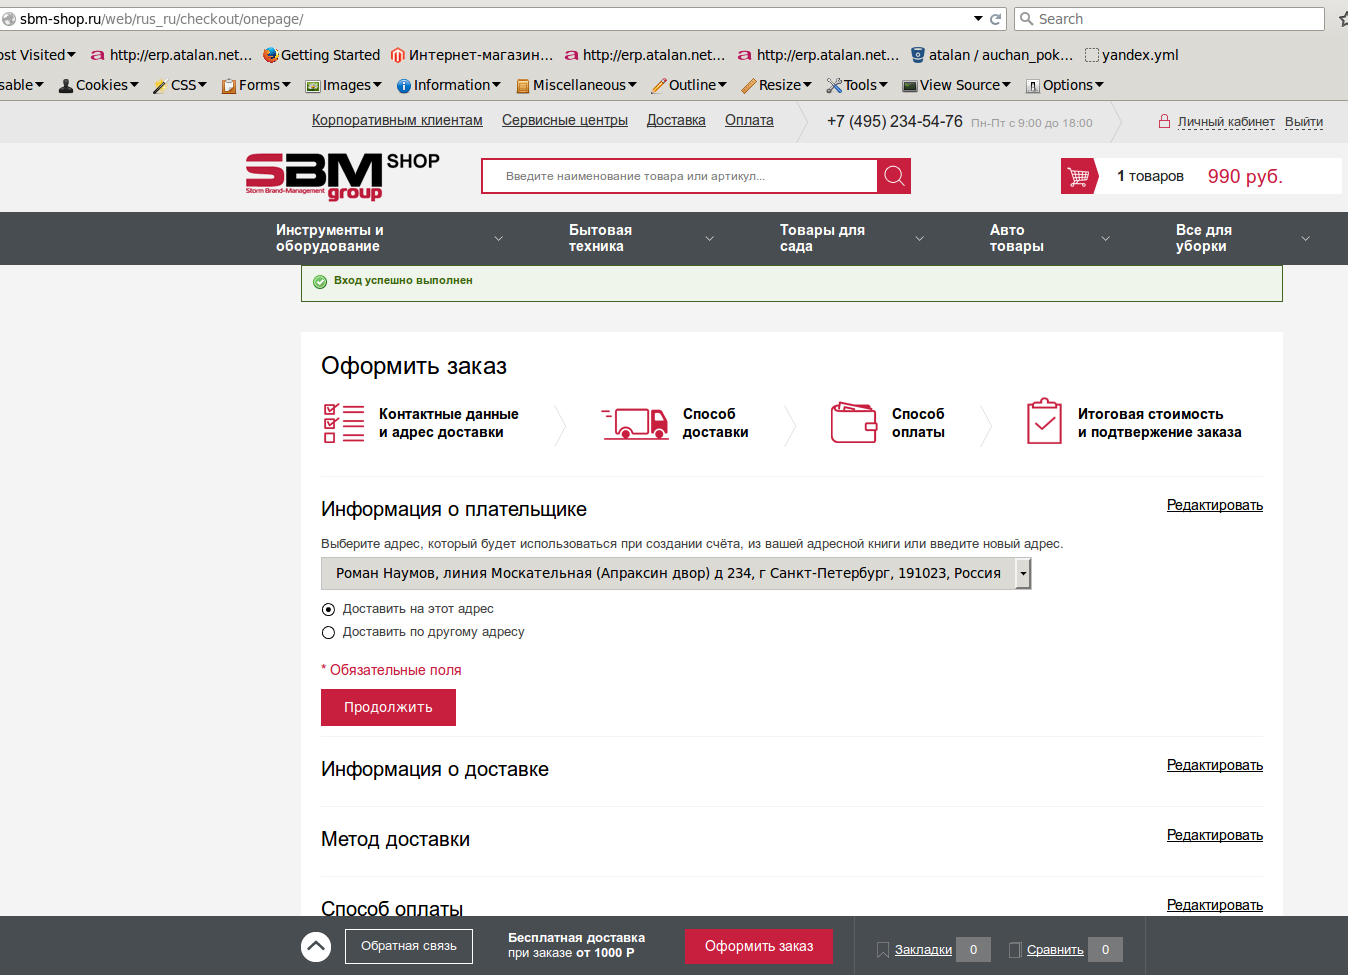Open the Оплата top link
Viewport: 1348px width, 975px height.
coord(749,120)
